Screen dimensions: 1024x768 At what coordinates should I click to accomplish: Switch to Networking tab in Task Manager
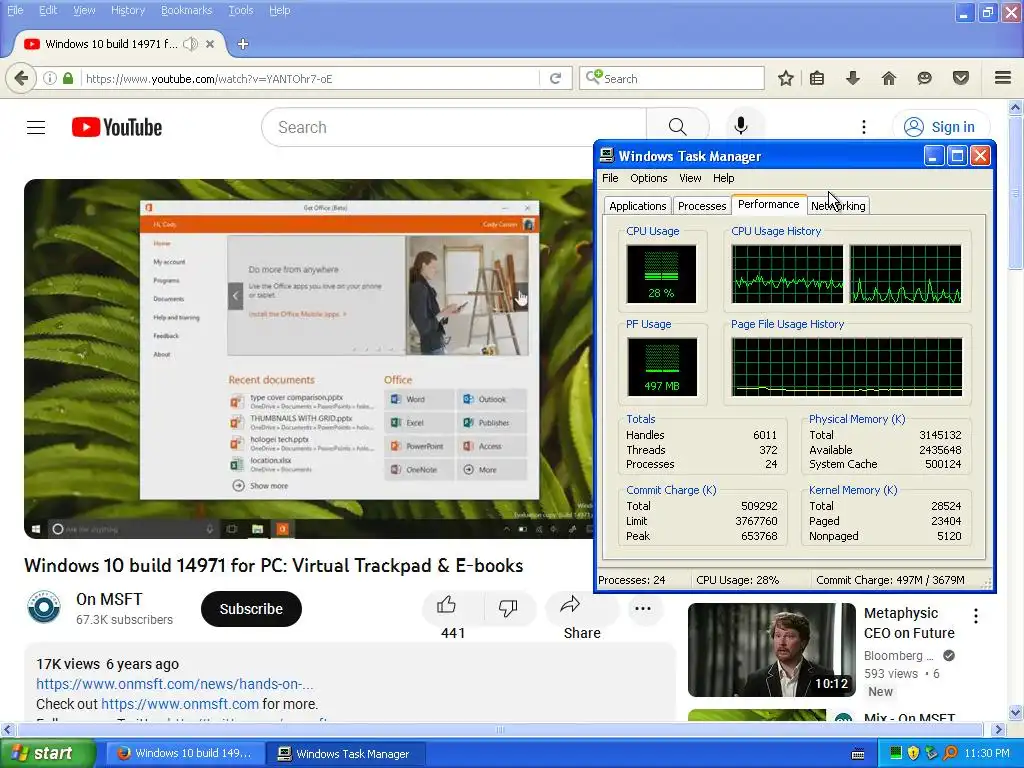[838, 206]
